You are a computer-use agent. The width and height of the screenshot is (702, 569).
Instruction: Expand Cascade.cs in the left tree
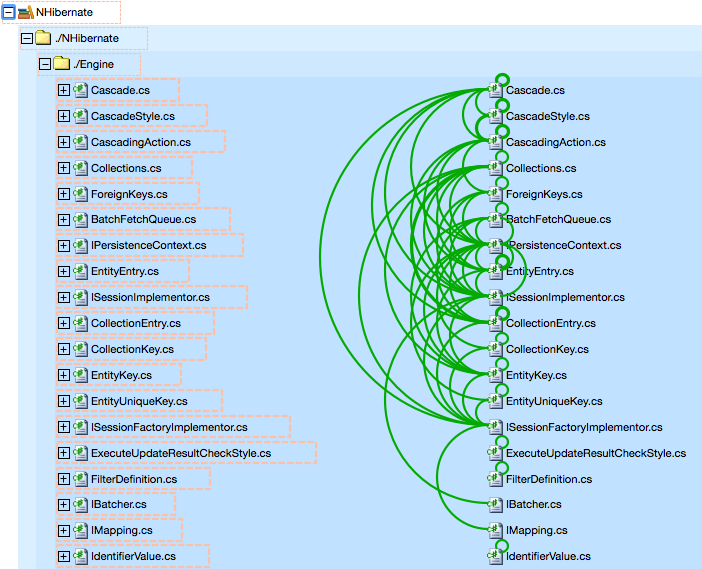click(64, 90)
